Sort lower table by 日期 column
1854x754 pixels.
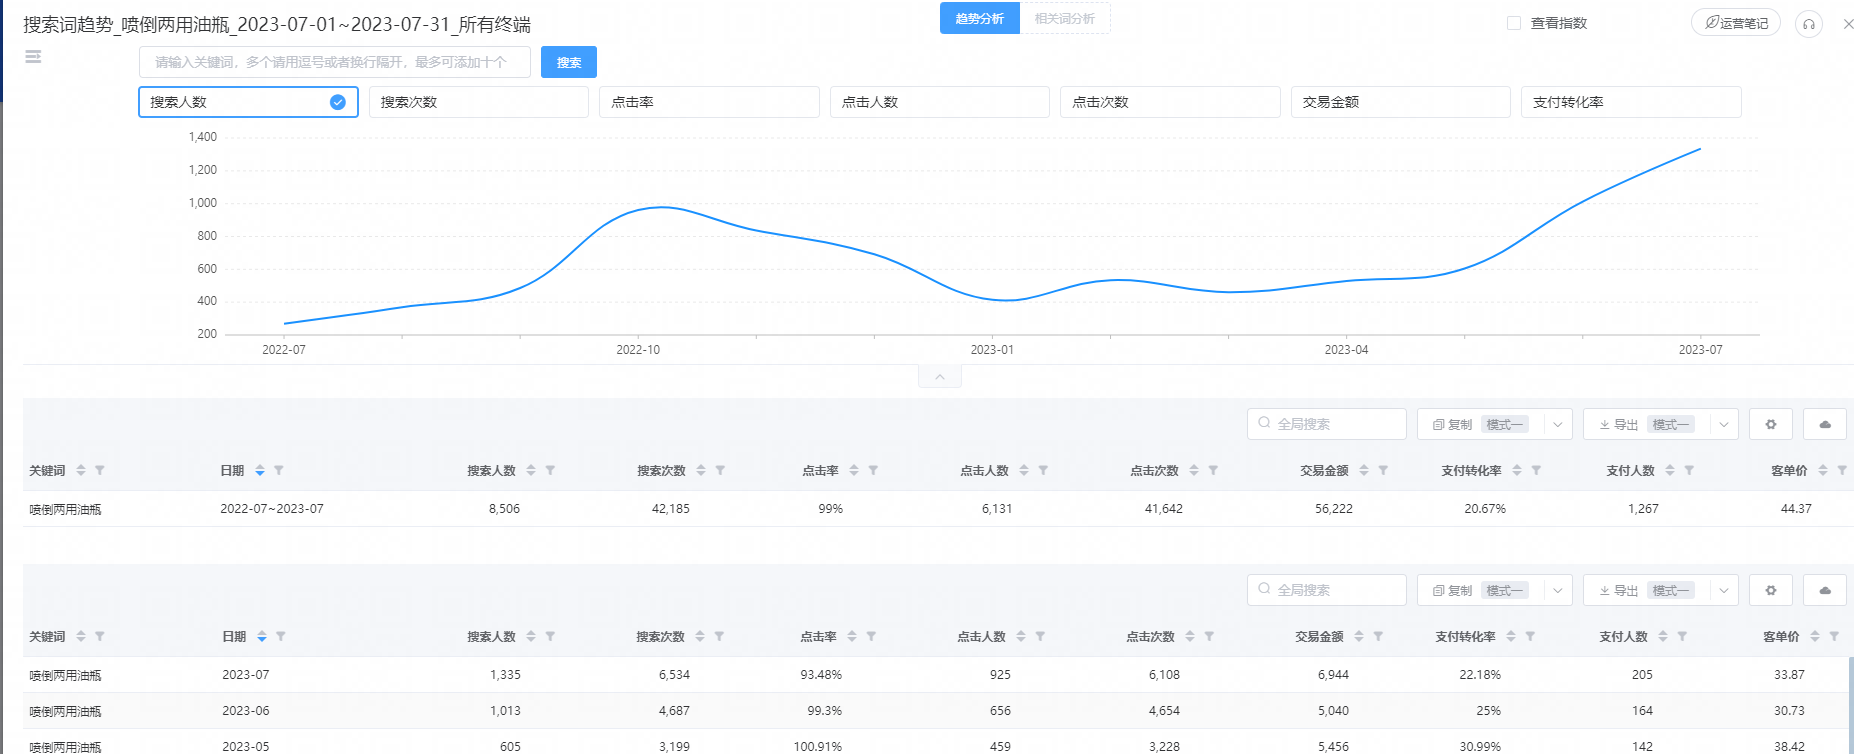[x=261, y=636]
